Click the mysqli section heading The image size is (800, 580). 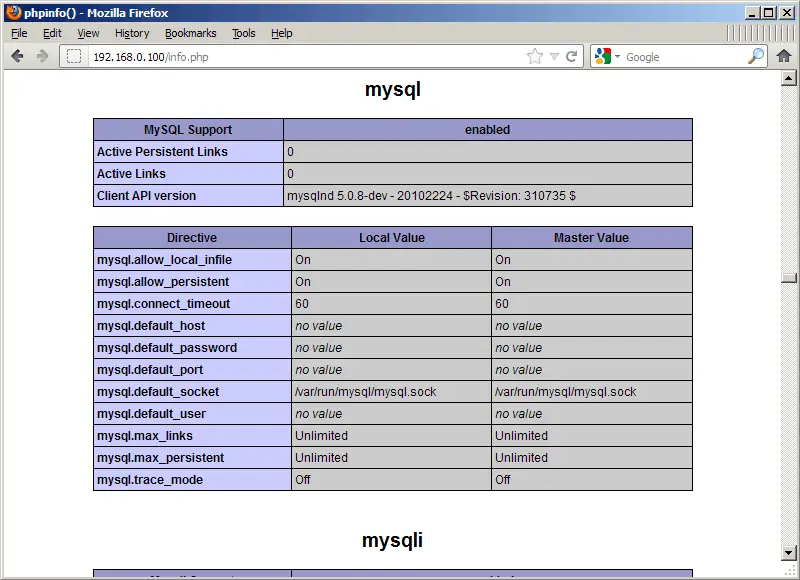[392, 540]
